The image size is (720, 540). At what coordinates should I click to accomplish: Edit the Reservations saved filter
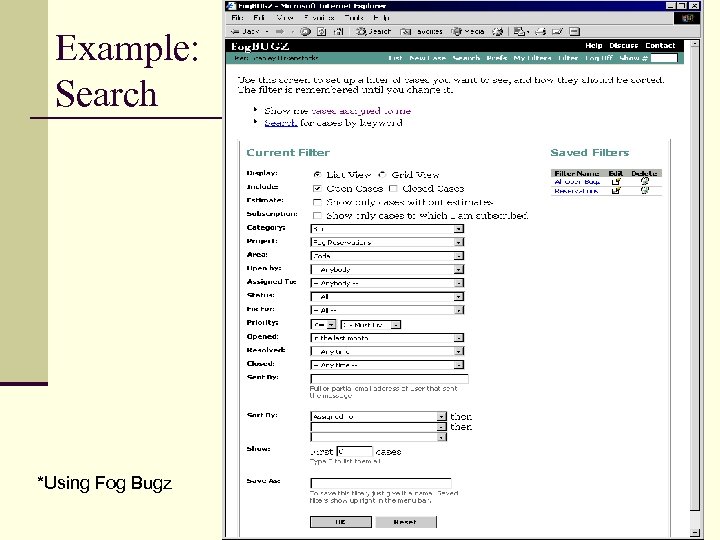click(x=616, y=191)
